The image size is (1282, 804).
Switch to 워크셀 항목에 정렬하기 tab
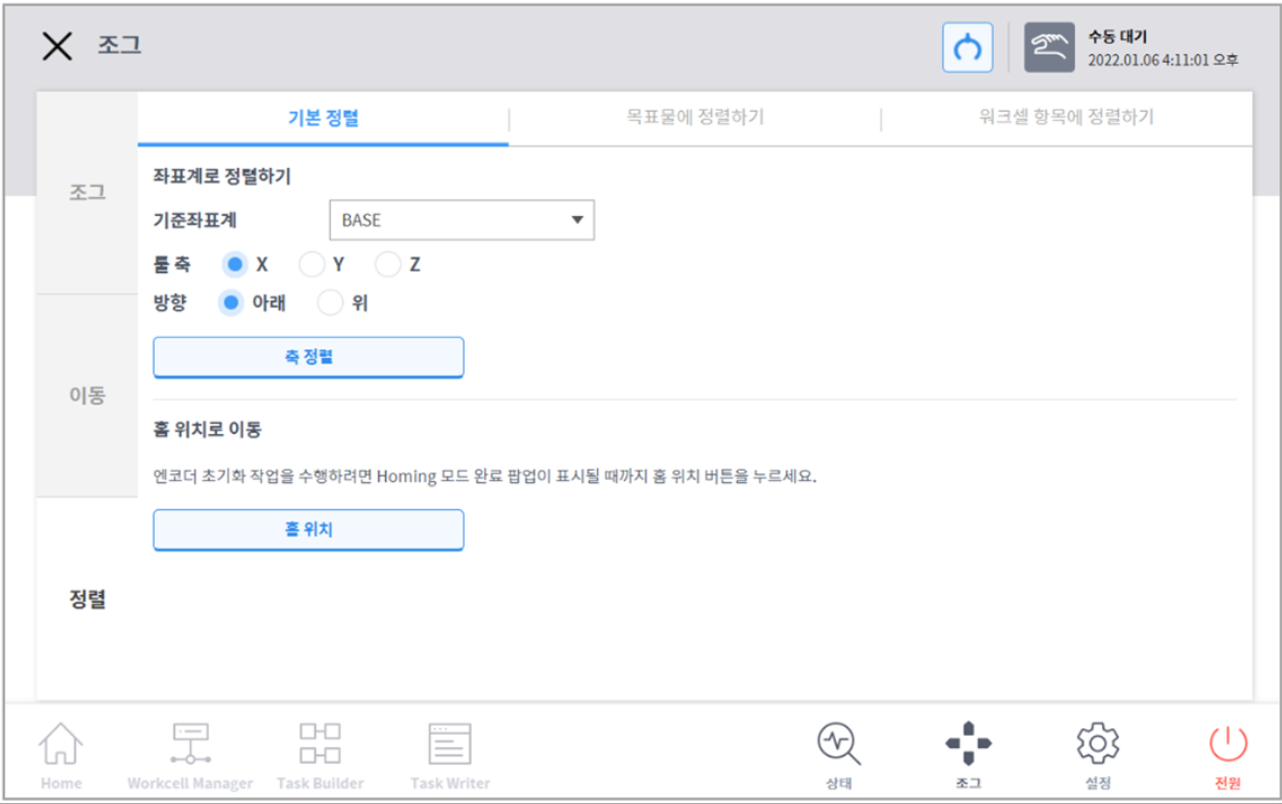tap(1066, 118)
